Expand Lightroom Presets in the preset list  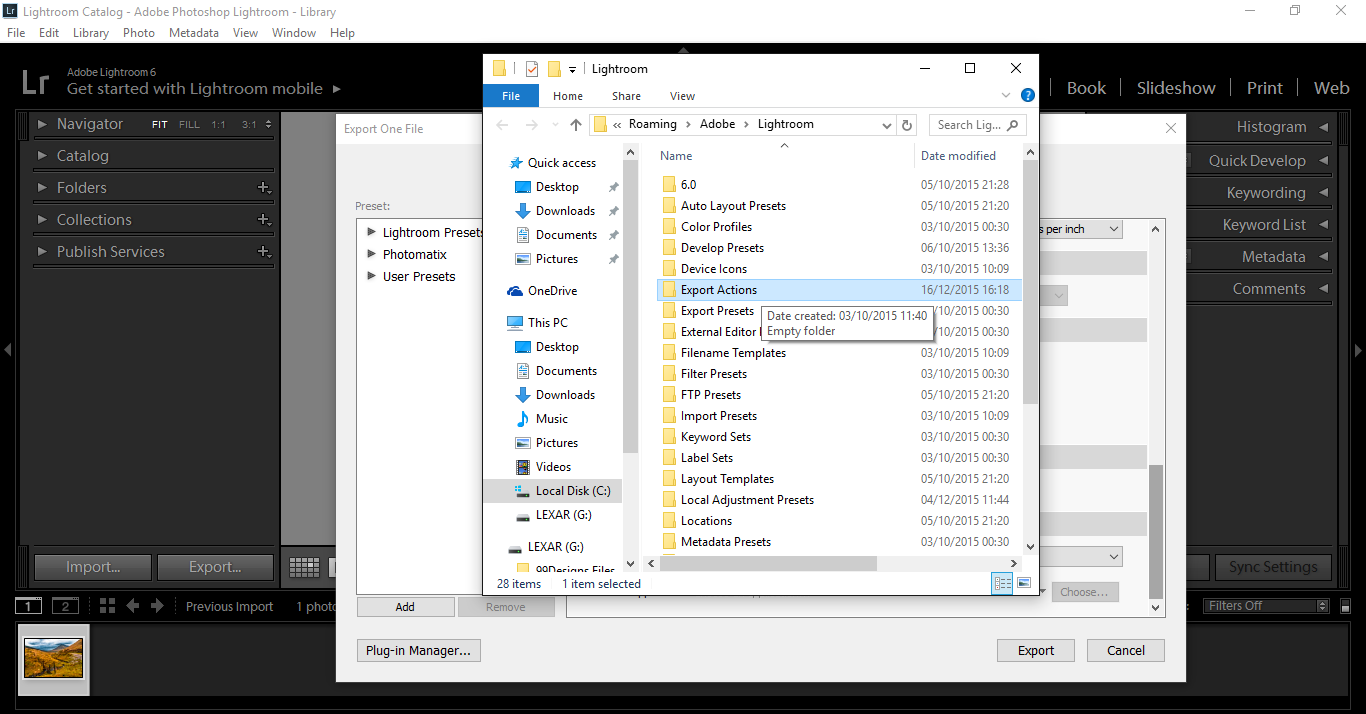point(372,233)
